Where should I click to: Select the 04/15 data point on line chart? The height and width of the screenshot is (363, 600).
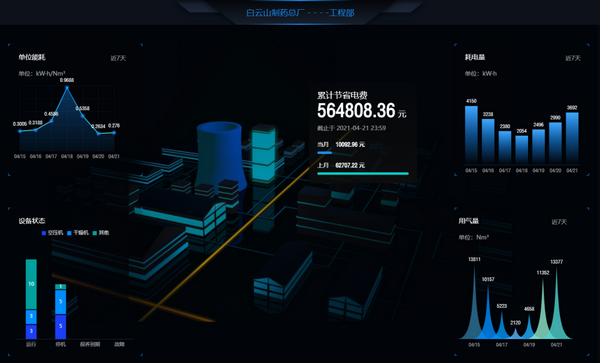(x=20, y=131)
